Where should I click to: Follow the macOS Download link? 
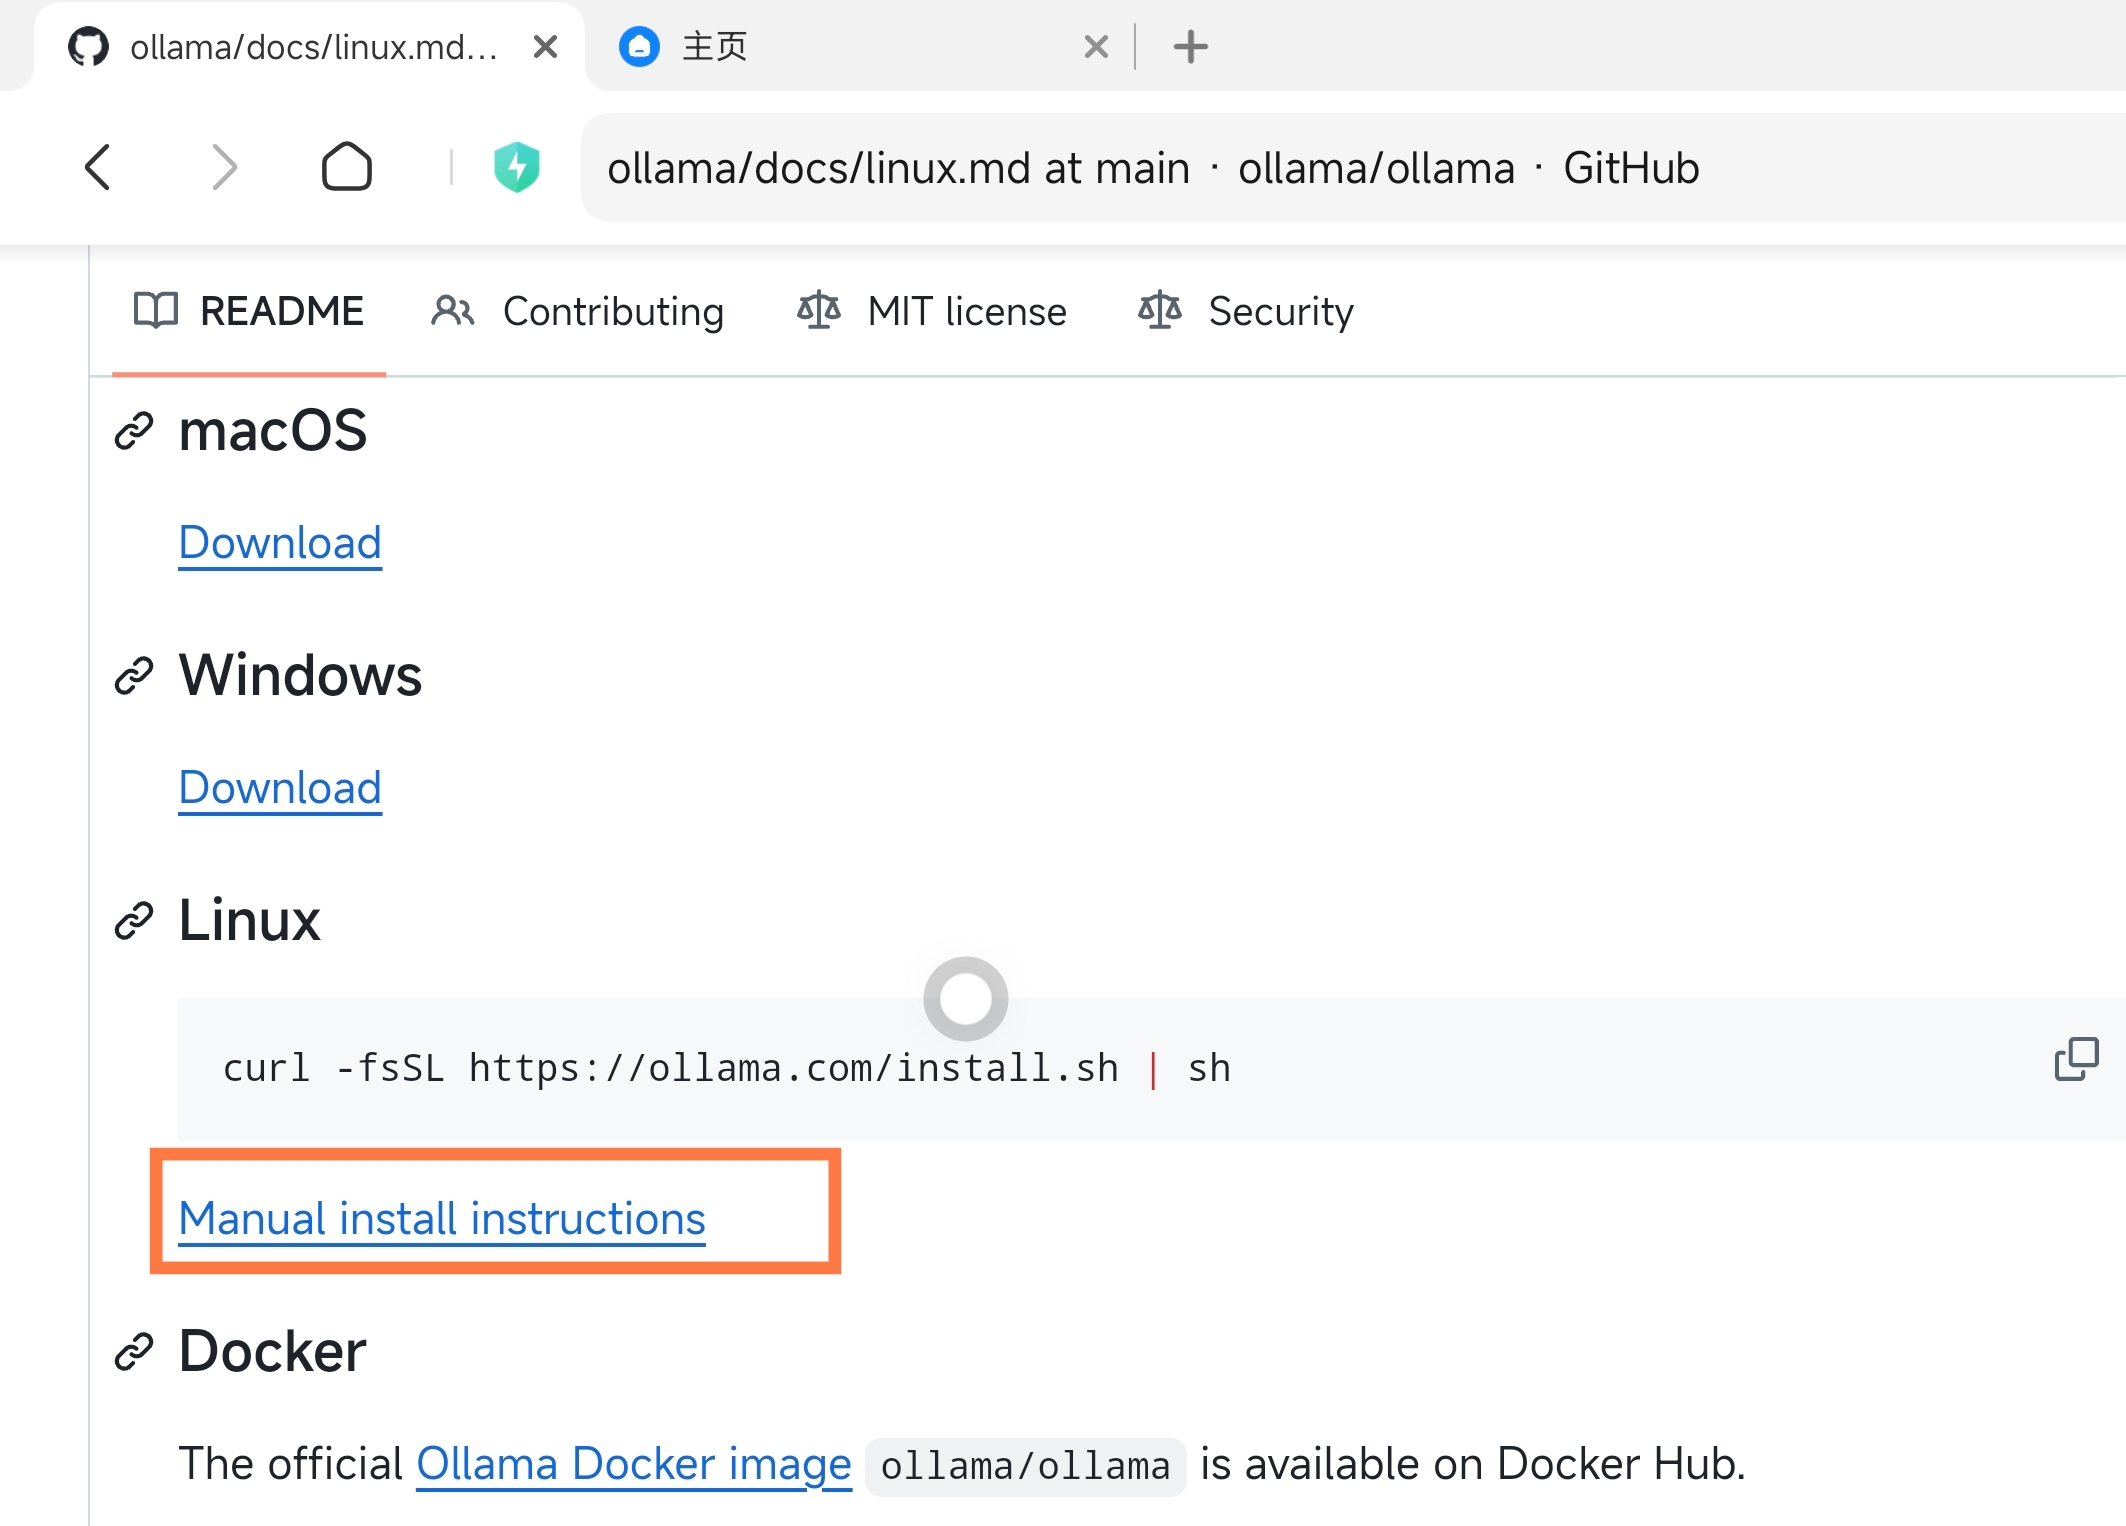point(280,543)
